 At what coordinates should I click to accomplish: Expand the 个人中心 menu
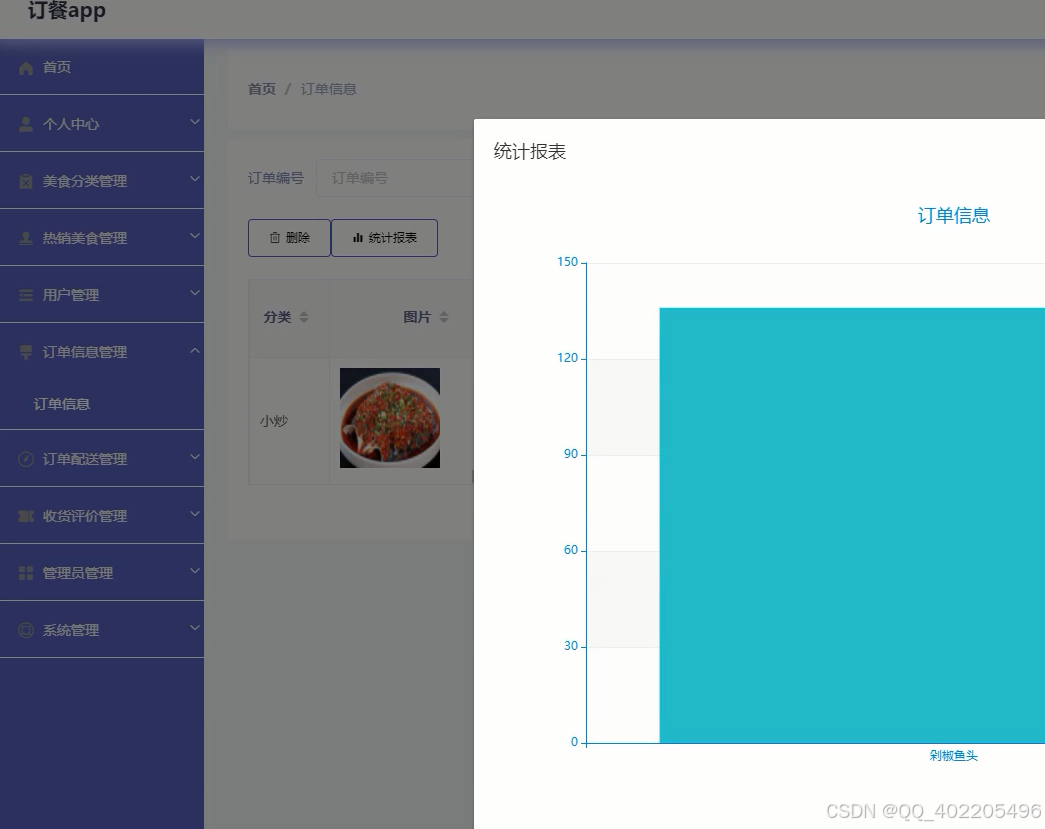(100, 124)
